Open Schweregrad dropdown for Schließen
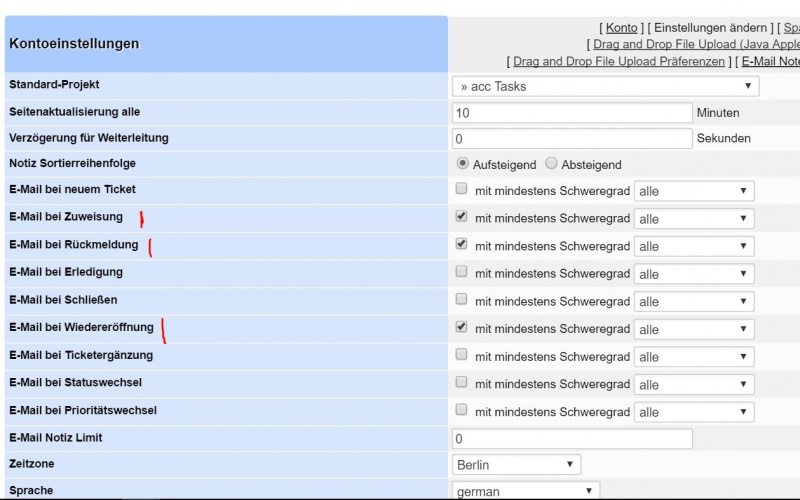 (x=694, y=302)
